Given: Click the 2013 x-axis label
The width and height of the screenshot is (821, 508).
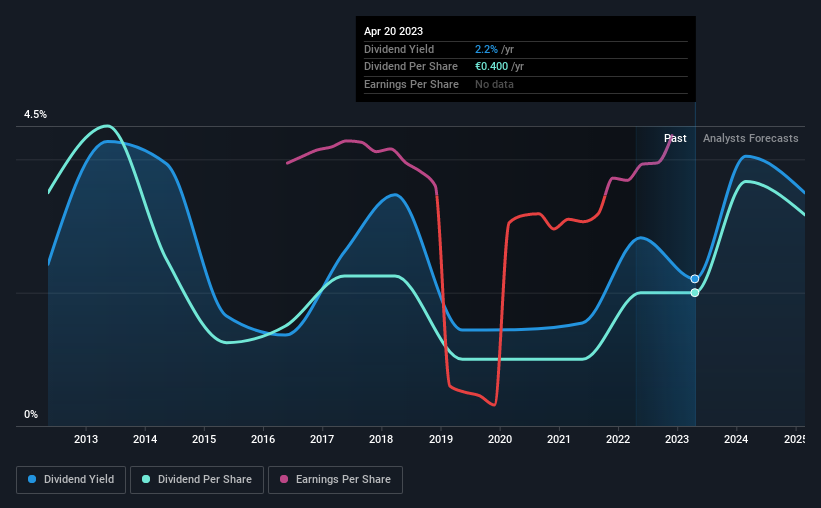Looking at the screenshot, I should [86, 439].
